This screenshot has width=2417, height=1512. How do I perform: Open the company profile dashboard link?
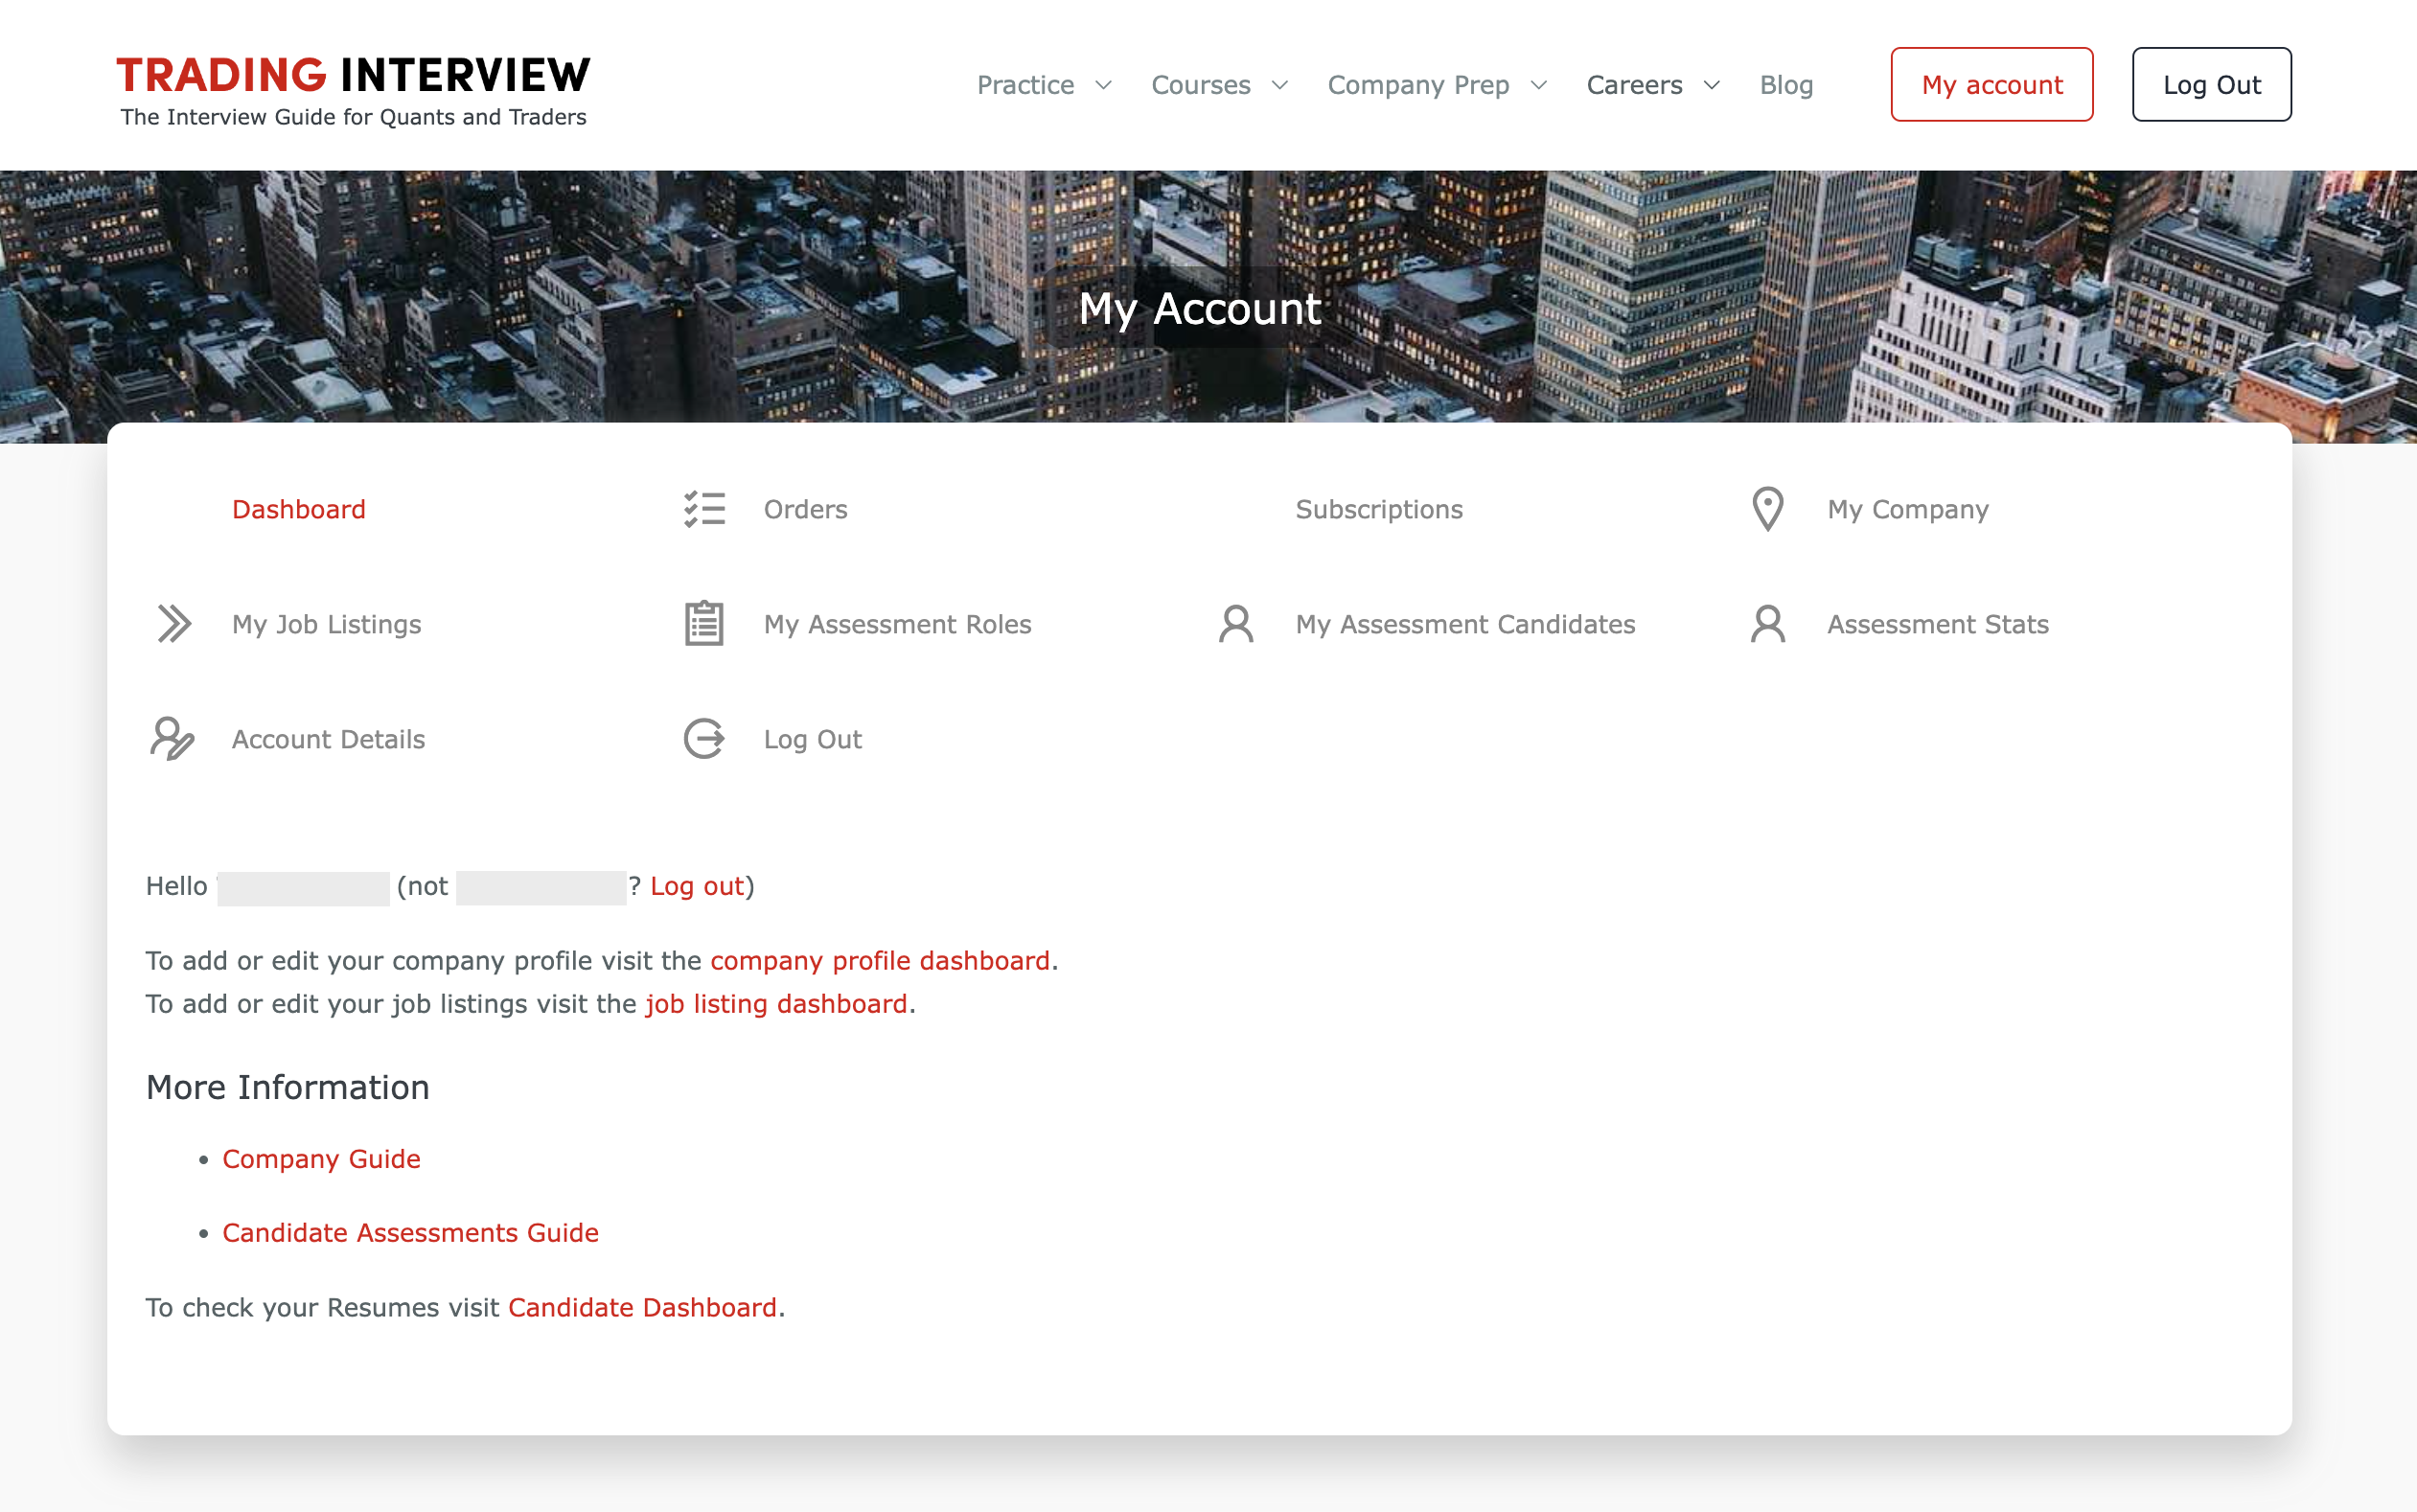click(879, 960)
